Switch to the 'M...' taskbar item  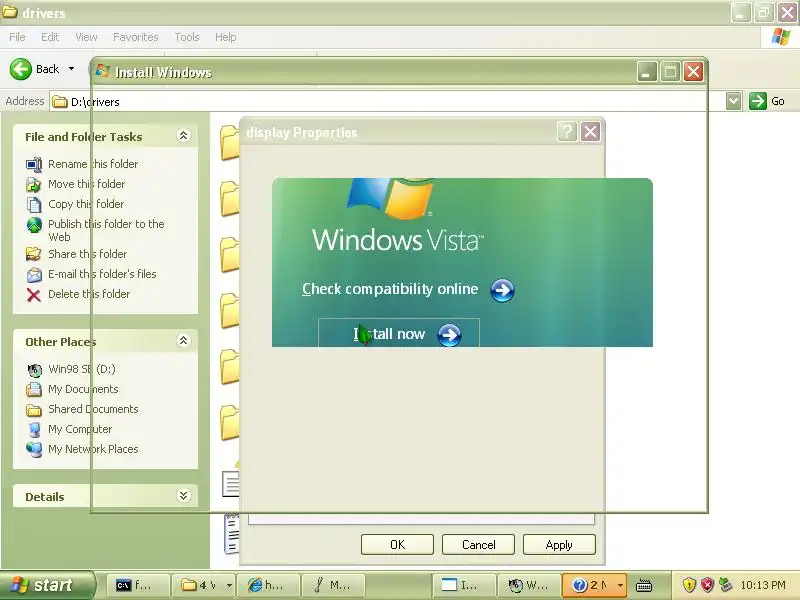[333, 585]
